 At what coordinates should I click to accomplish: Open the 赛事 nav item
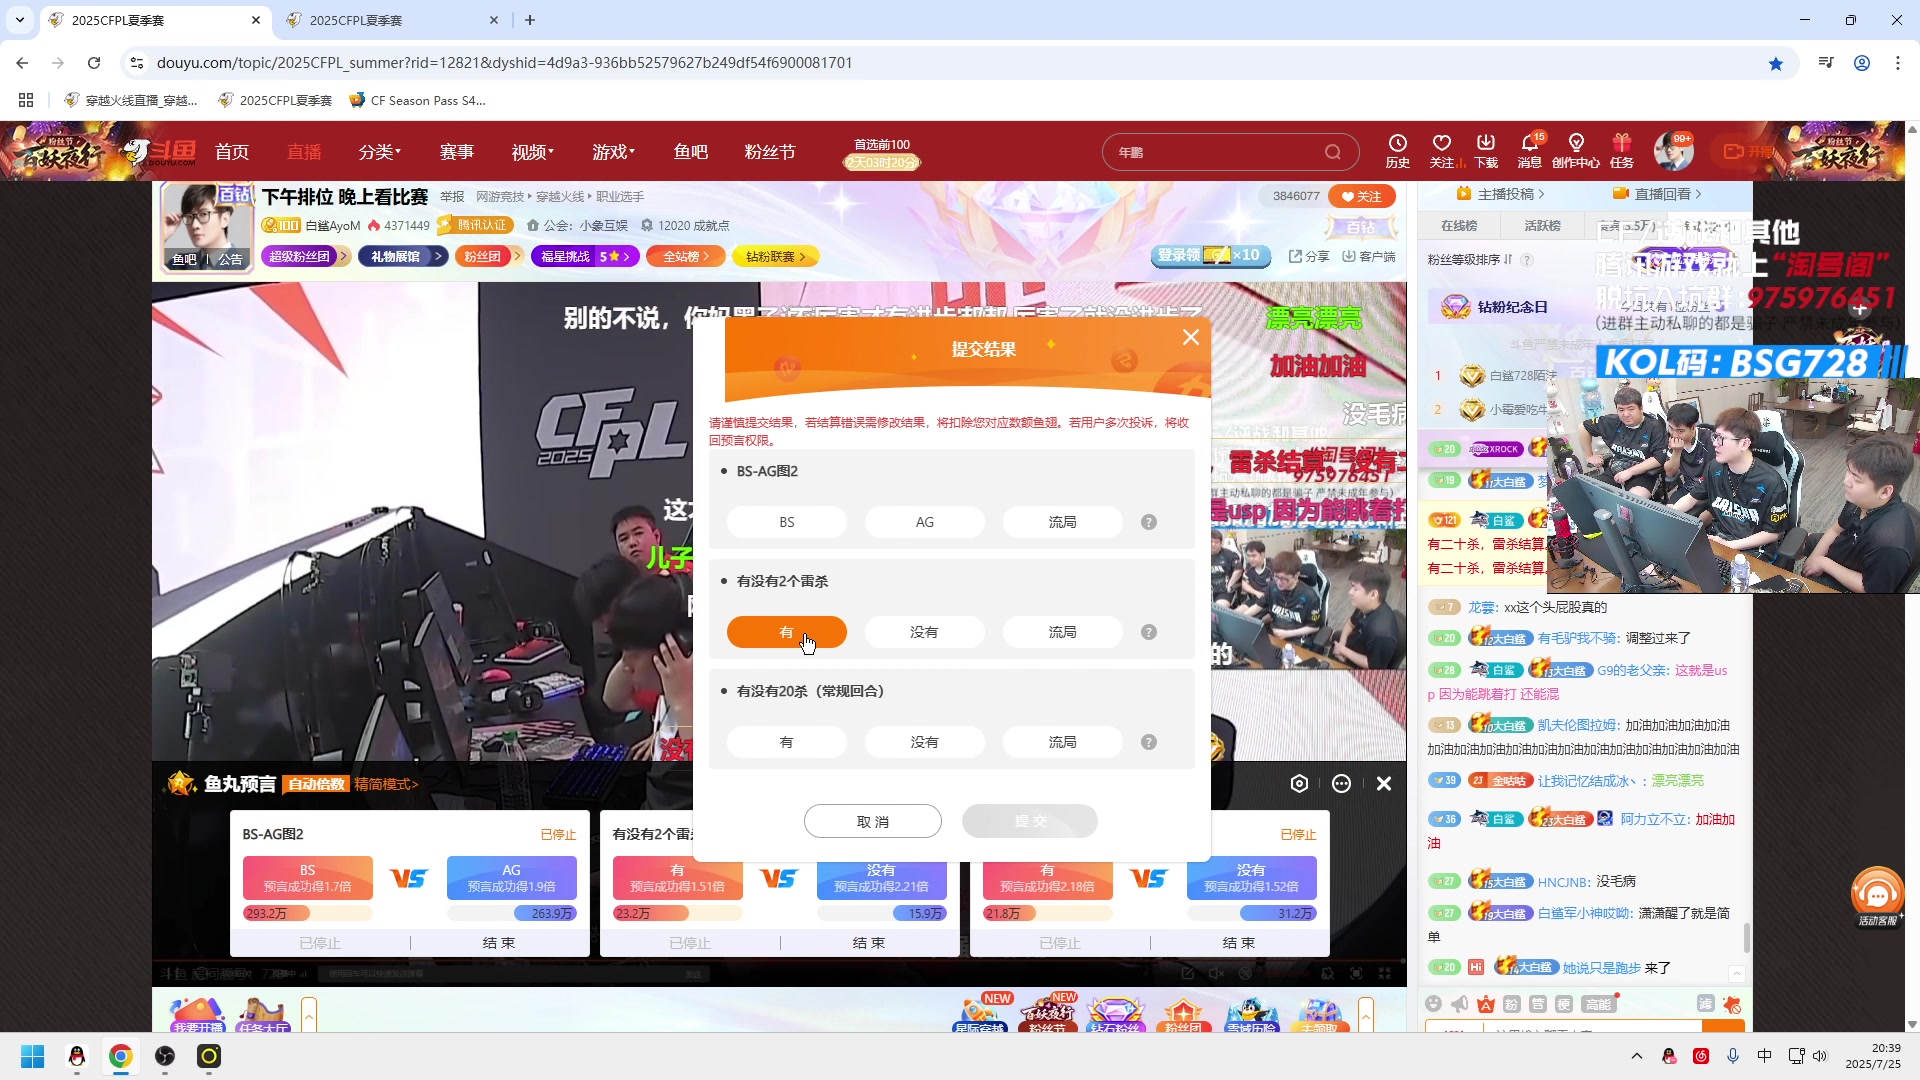(457, 152)
